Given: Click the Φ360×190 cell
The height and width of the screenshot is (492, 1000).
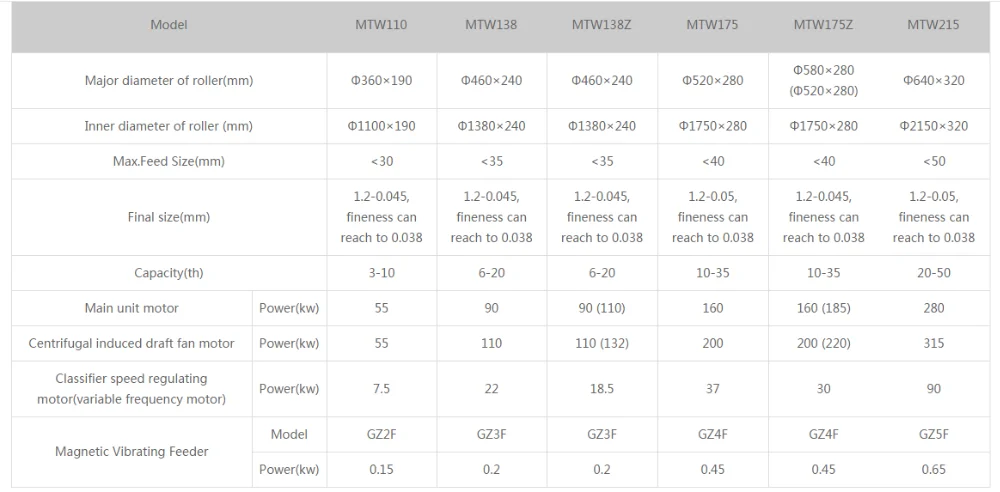Looking at the screenshot, I should (381, 81).
